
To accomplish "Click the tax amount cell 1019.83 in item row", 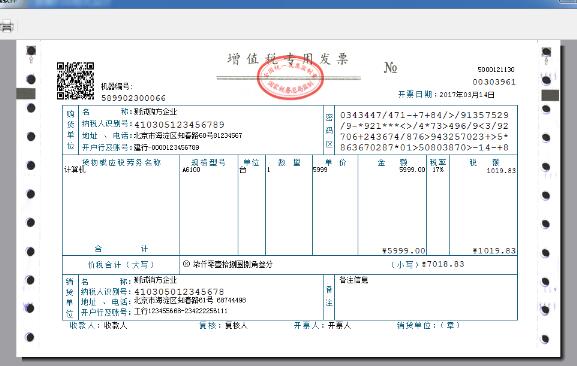I will (501, 171).
